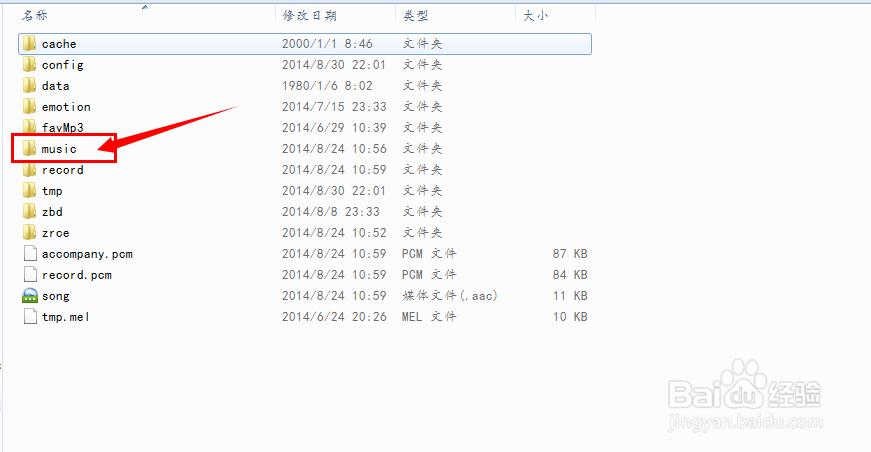Click the accompany.pcm file icon
Viewport: 871px width, 452px height.
[x=31, y=254]
